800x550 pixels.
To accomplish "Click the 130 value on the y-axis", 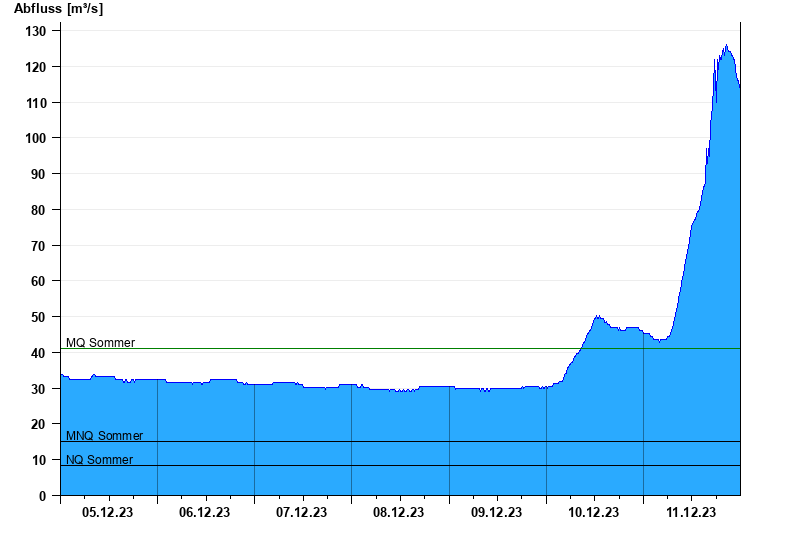I will coord(36,31).
